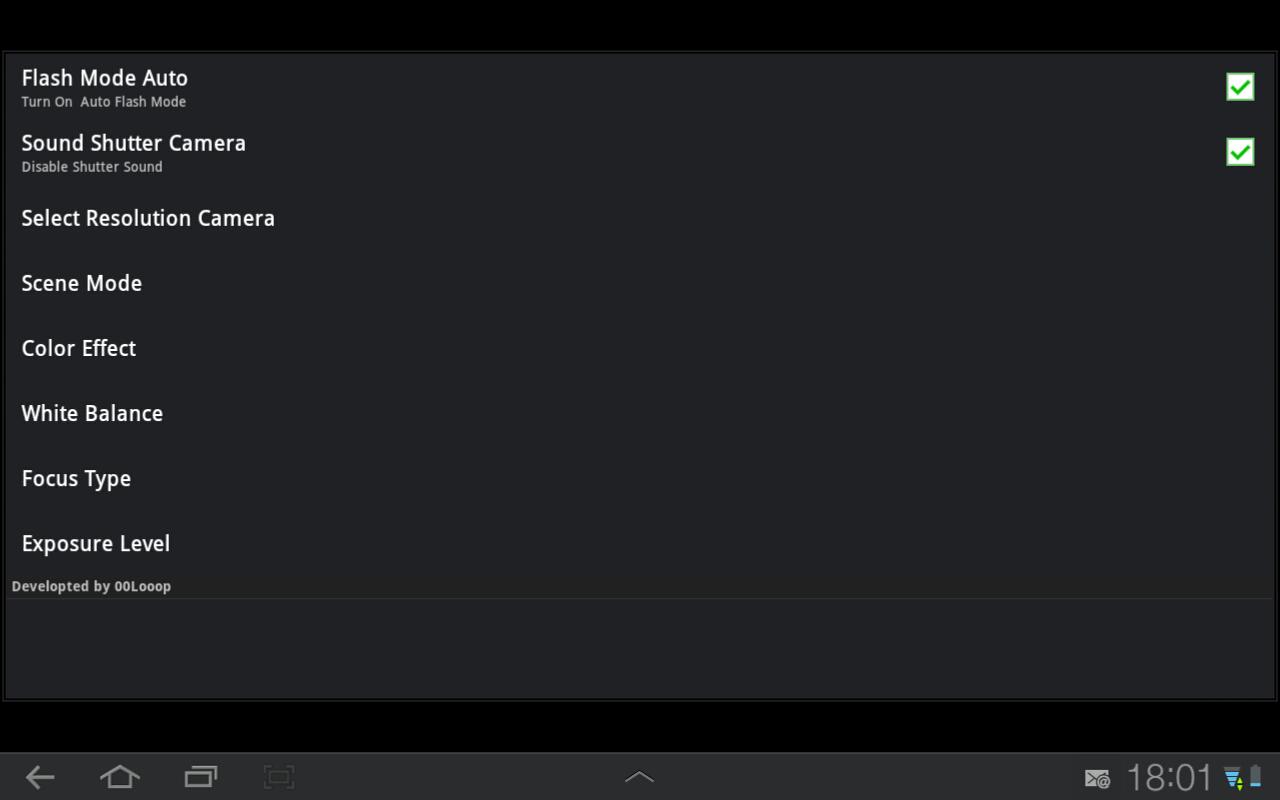Tap the Flash Mode Auto title text
Image resolution: width=1280 pixels, height=800 pixels.
point(105,78)
